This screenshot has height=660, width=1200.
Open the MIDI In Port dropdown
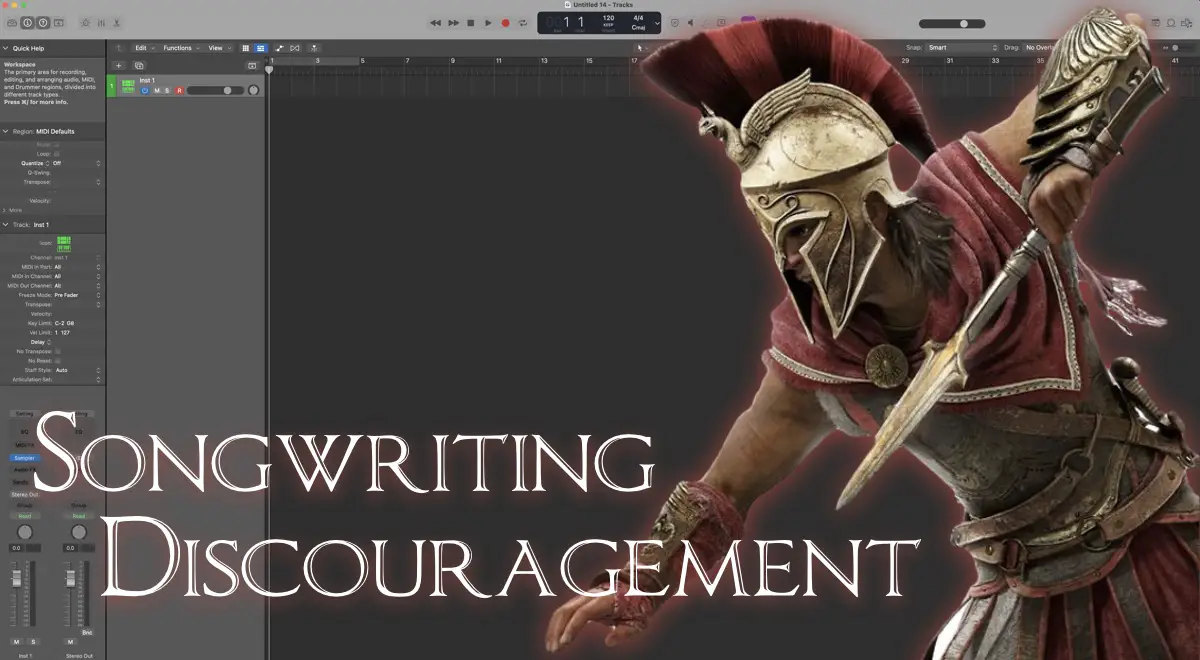pyautogui.click(x=77, y=267)
